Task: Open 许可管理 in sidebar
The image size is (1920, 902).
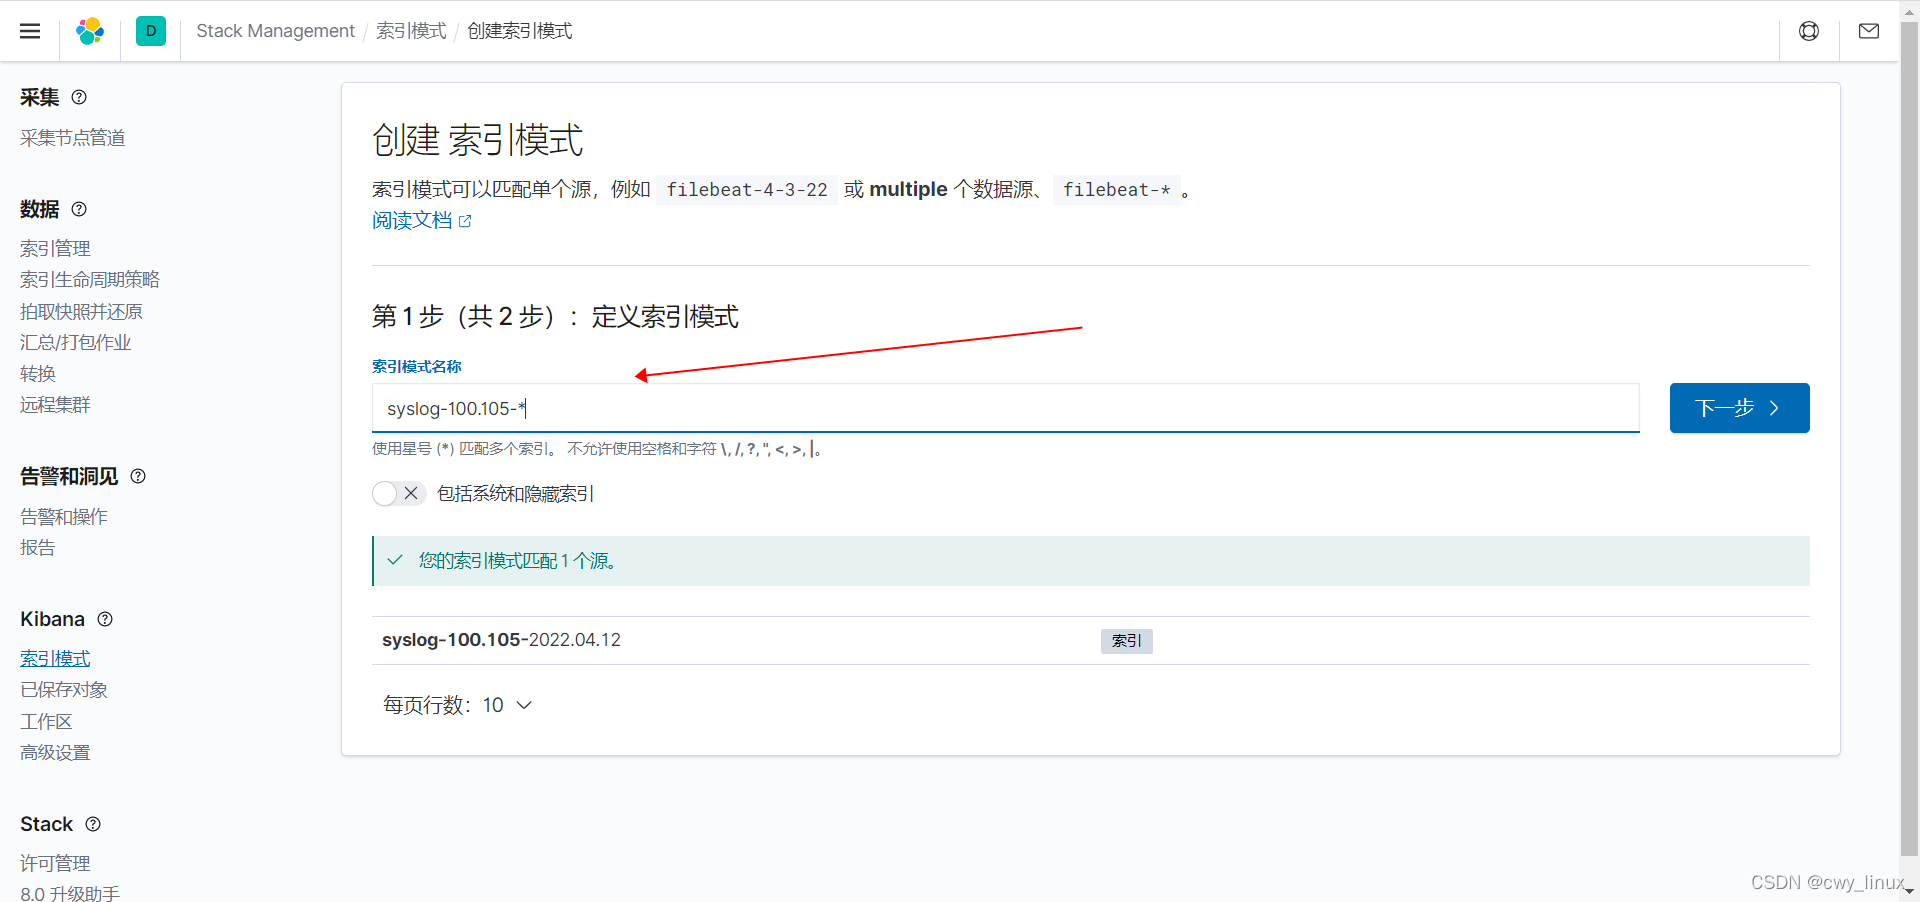Action: [55, 863]
